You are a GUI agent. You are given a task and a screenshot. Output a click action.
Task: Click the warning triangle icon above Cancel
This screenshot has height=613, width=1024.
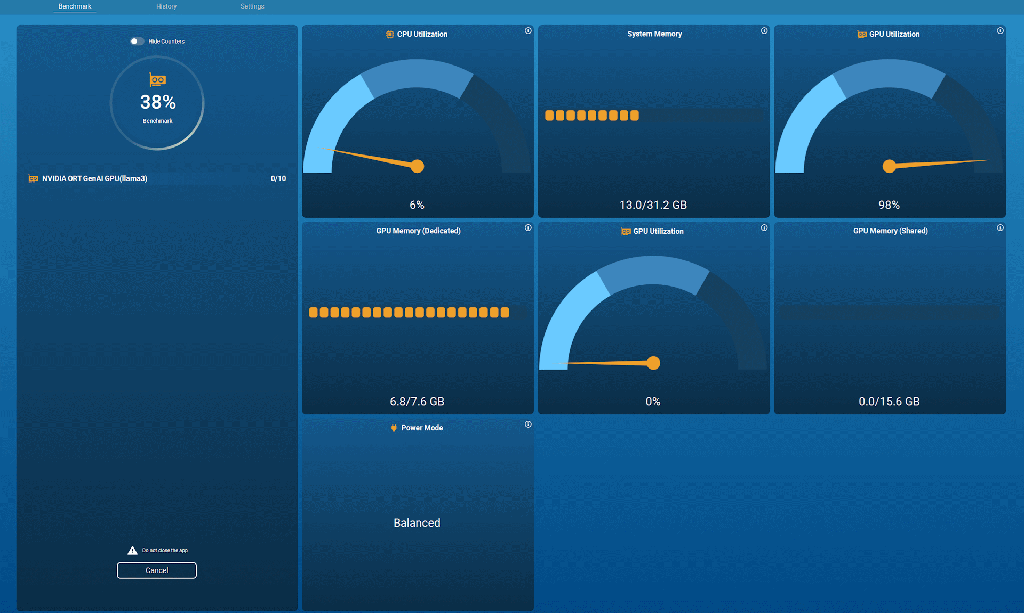[x=132, y=550]
